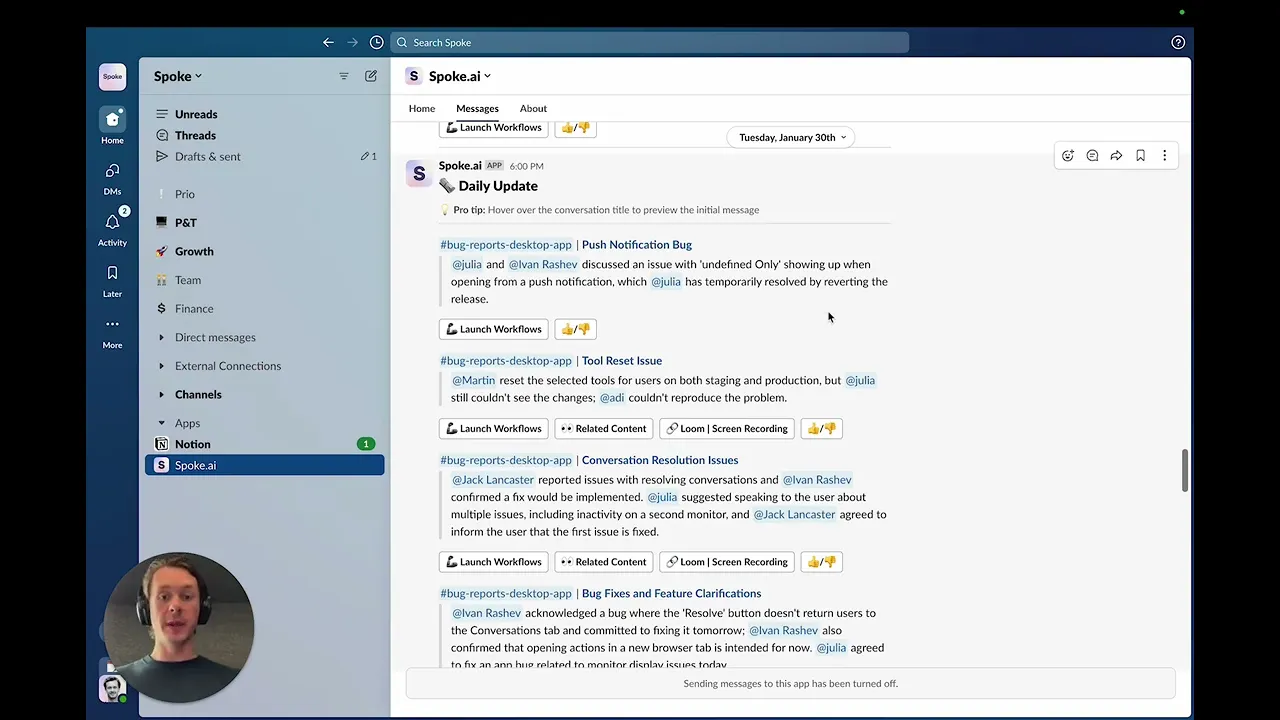This screenshot has height=720, width=1280.
Task: Click the user avatar at bottom left
Action: pyautogui.click(x=112, y=688)
